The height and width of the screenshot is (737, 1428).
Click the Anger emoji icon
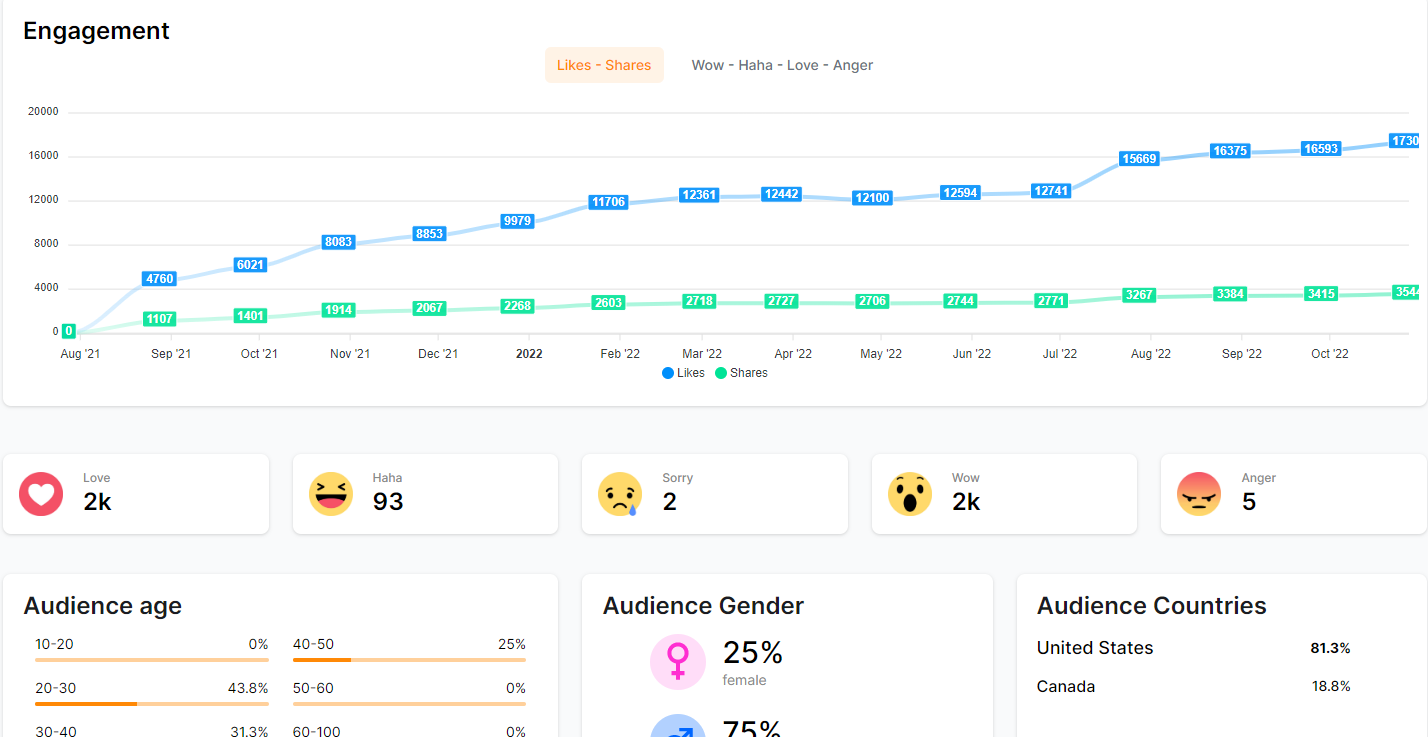pyautogui.click(x=1199, y=494)
